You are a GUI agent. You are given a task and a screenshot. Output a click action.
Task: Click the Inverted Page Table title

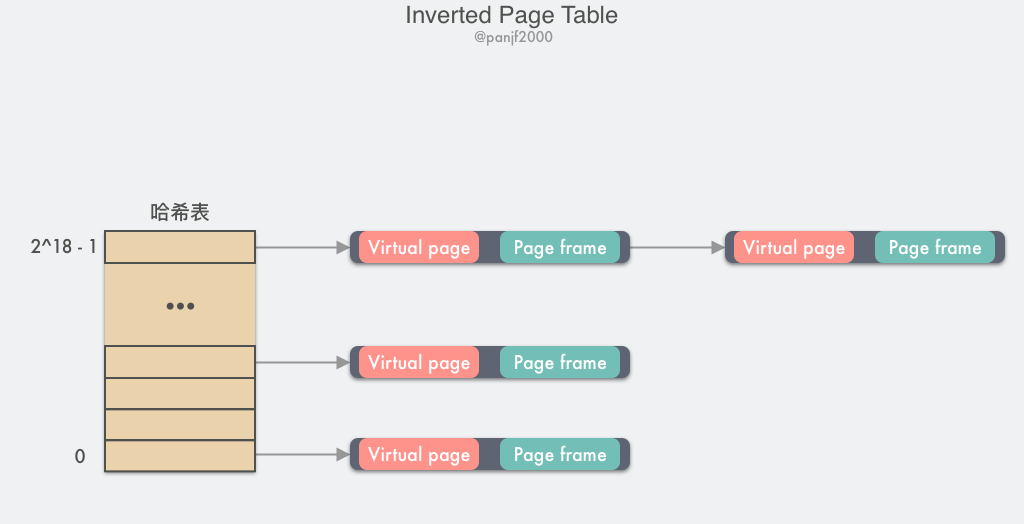tap(511, 15)
